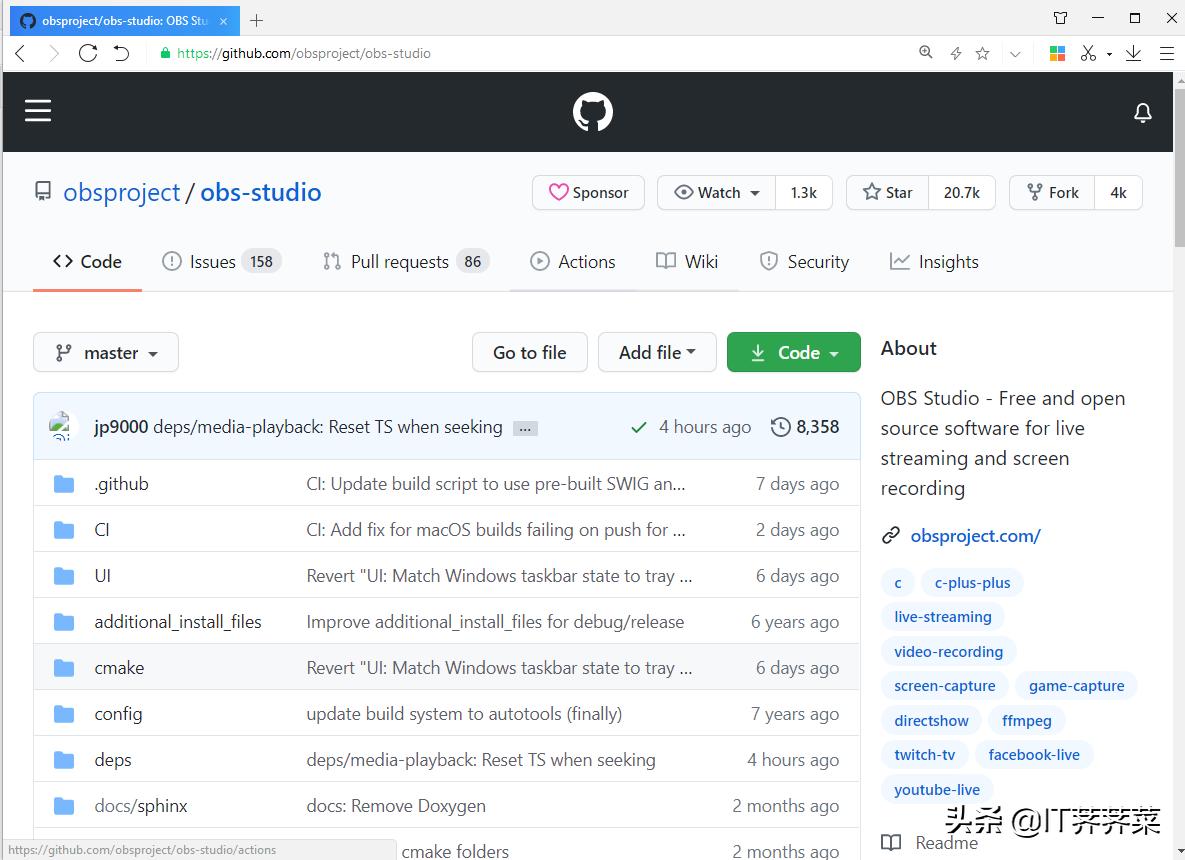Click the Sponsor heart icon
Viewport: 1185px width, 860px height.
559,192
